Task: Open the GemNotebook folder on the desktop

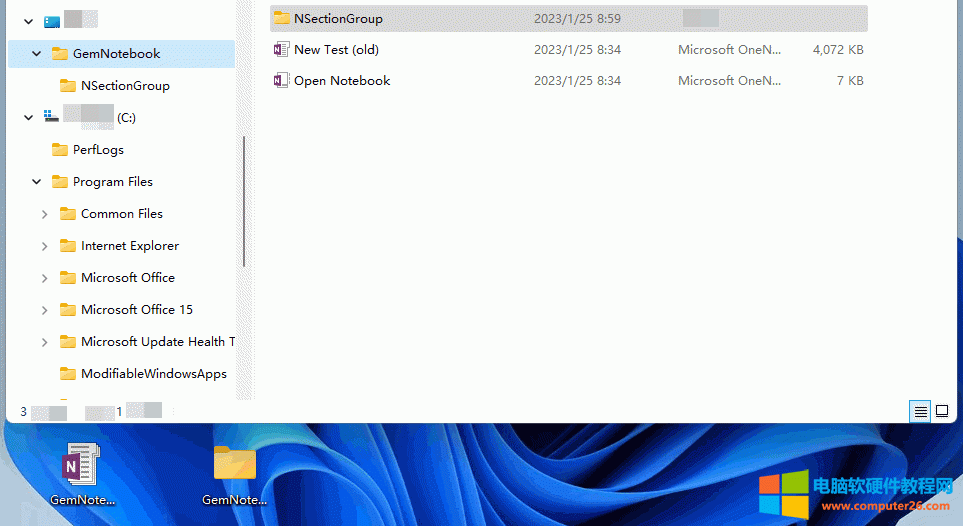Action: tap(234, 466)
